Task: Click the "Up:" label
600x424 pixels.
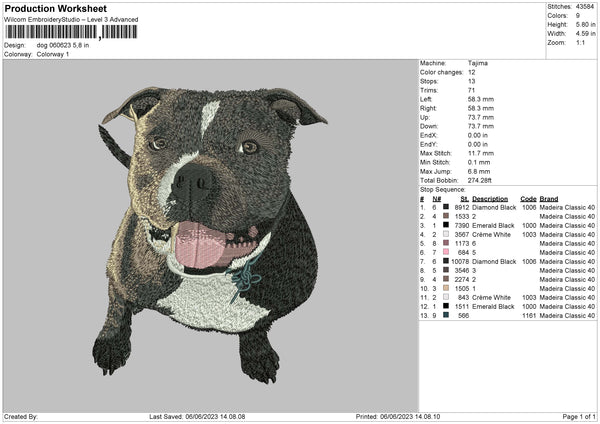Action: pyautogui.click(x=424, y=117)
